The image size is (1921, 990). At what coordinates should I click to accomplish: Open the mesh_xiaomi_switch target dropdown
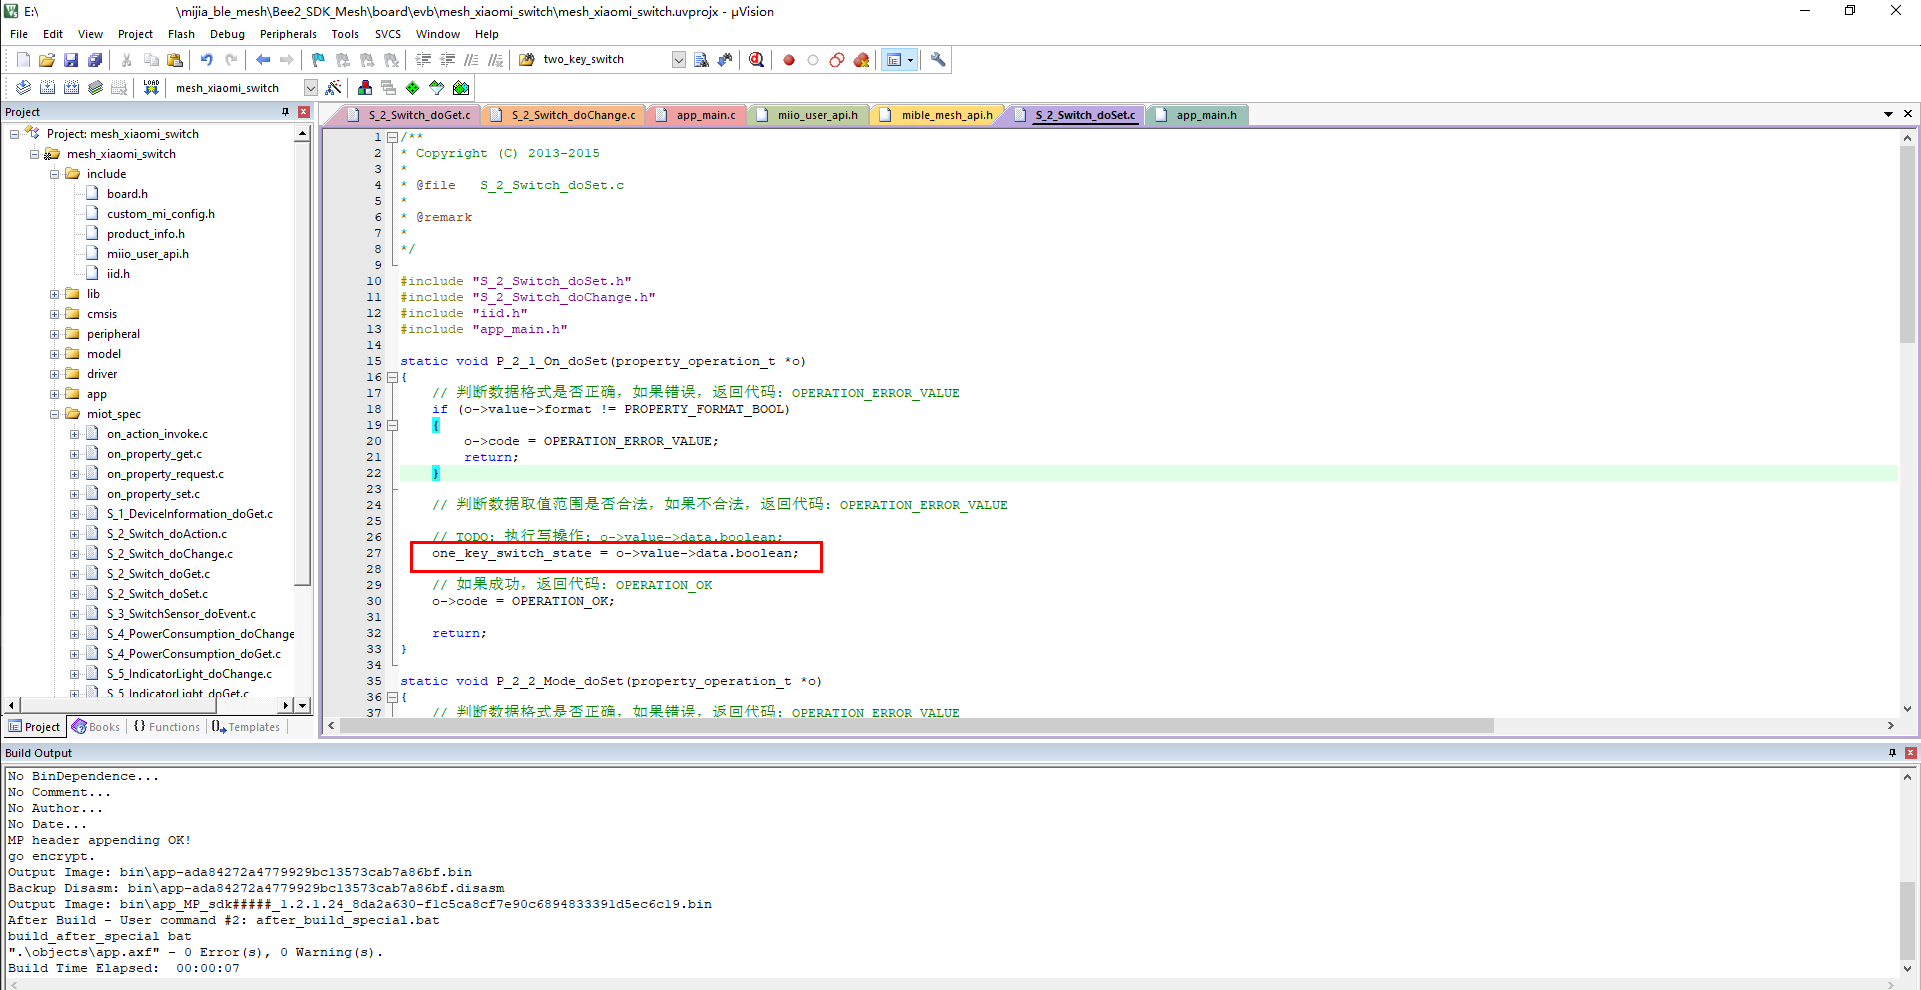click(x=310, y=88)
